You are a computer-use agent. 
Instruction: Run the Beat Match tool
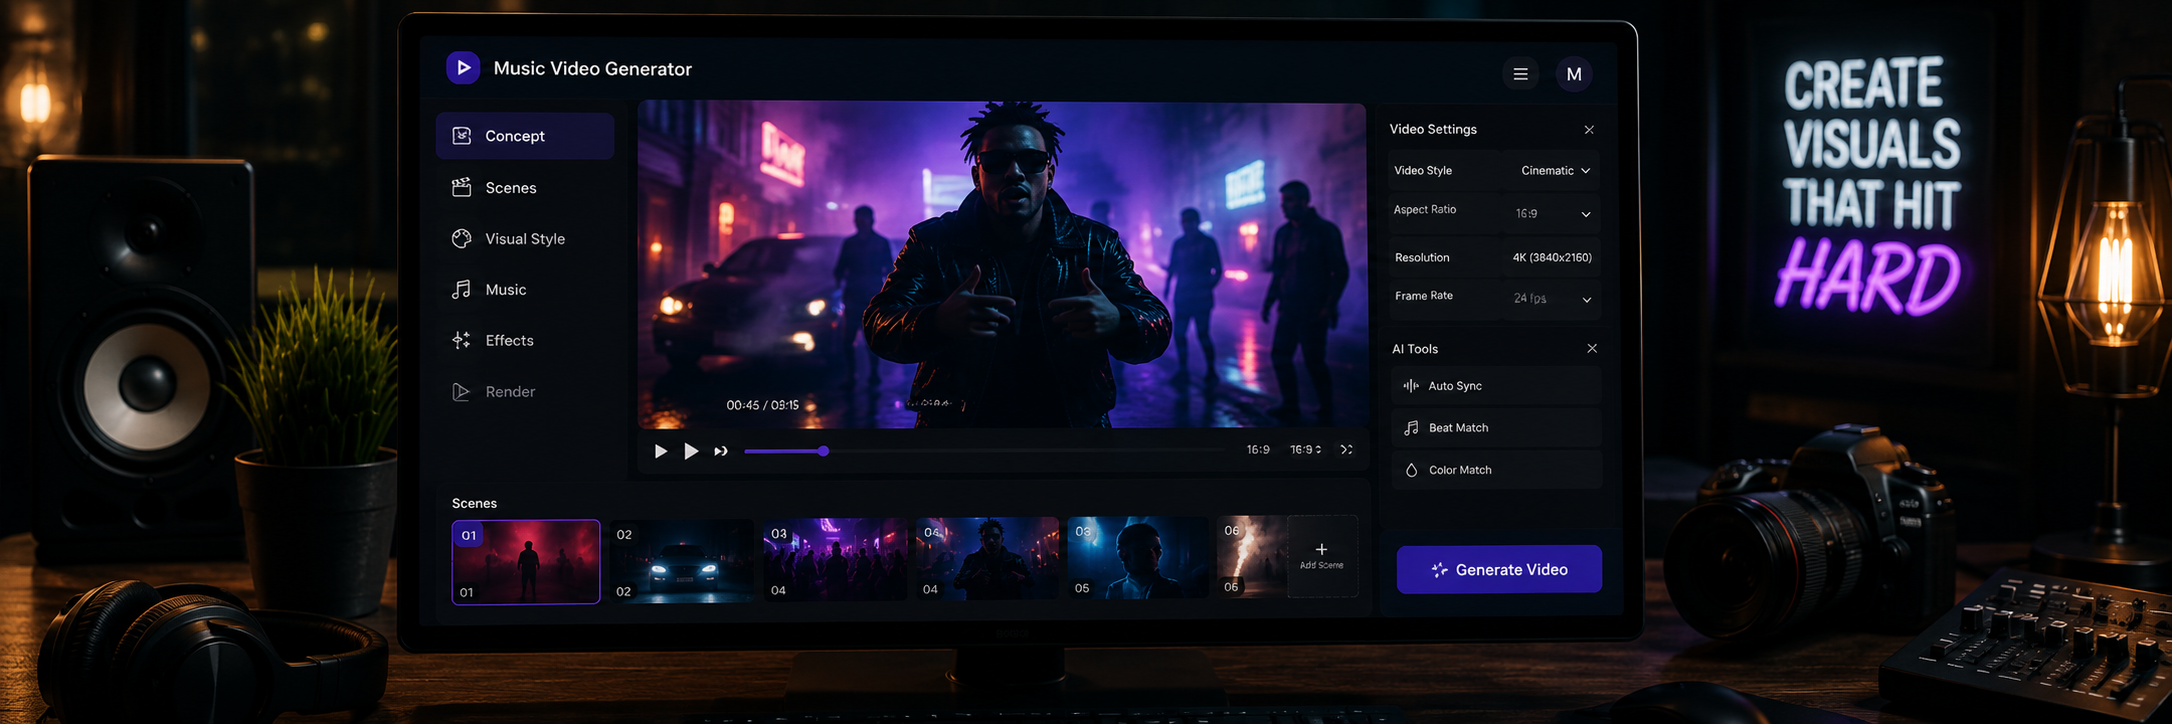coord(1496,428)
